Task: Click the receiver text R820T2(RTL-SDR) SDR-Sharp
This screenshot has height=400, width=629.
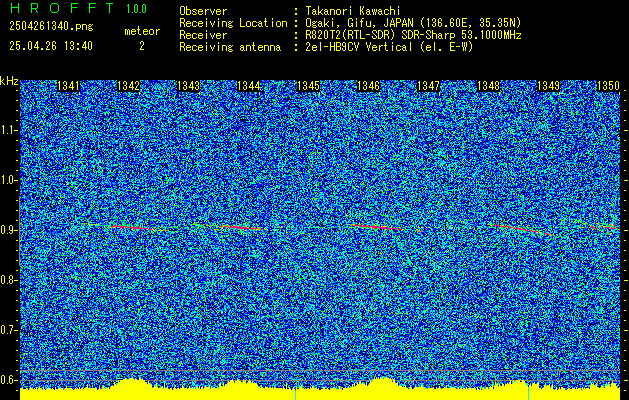Action: coord(381,35)
